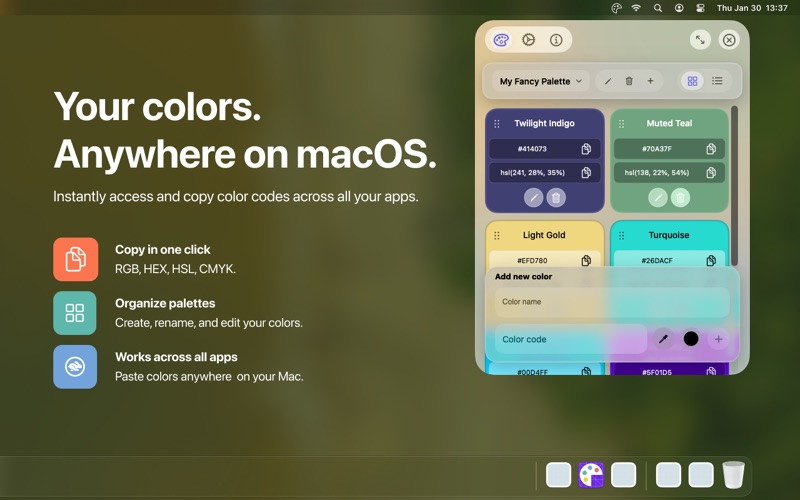Copy the #00D4FF hex code
This screenshot has height=500, width=800.
click(x=586, y=371)
